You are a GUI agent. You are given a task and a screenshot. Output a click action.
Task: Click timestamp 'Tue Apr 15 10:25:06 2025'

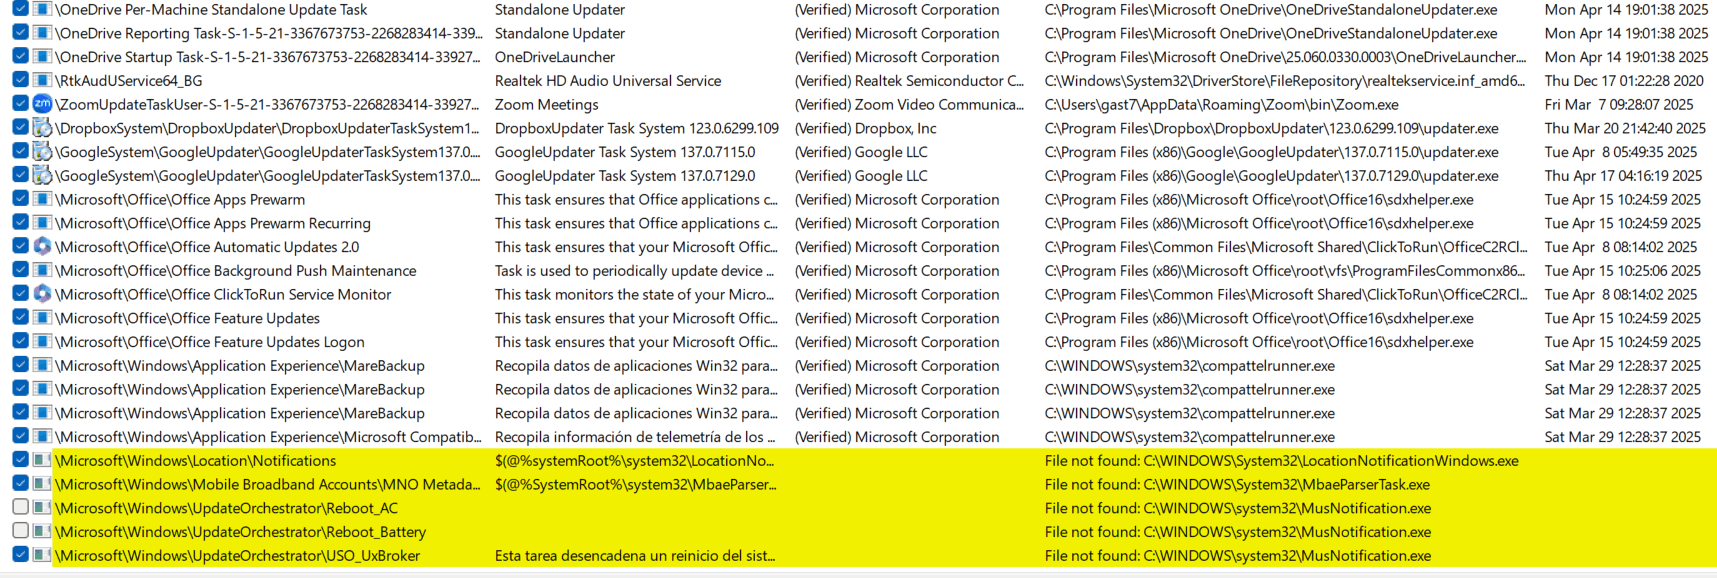[x=1623, y=271]
